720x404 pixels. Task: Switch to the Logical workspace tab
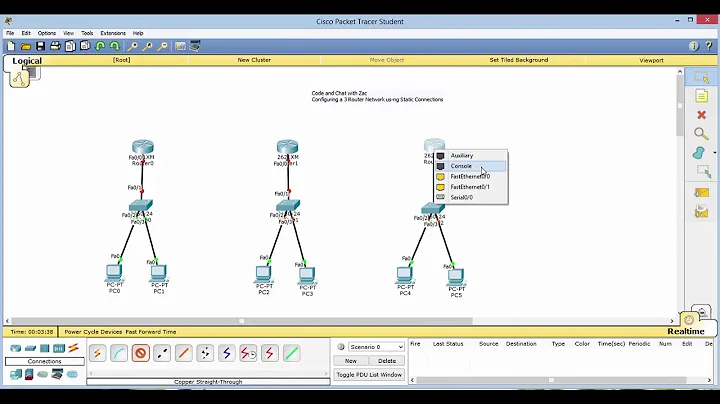tap(27, 61)
